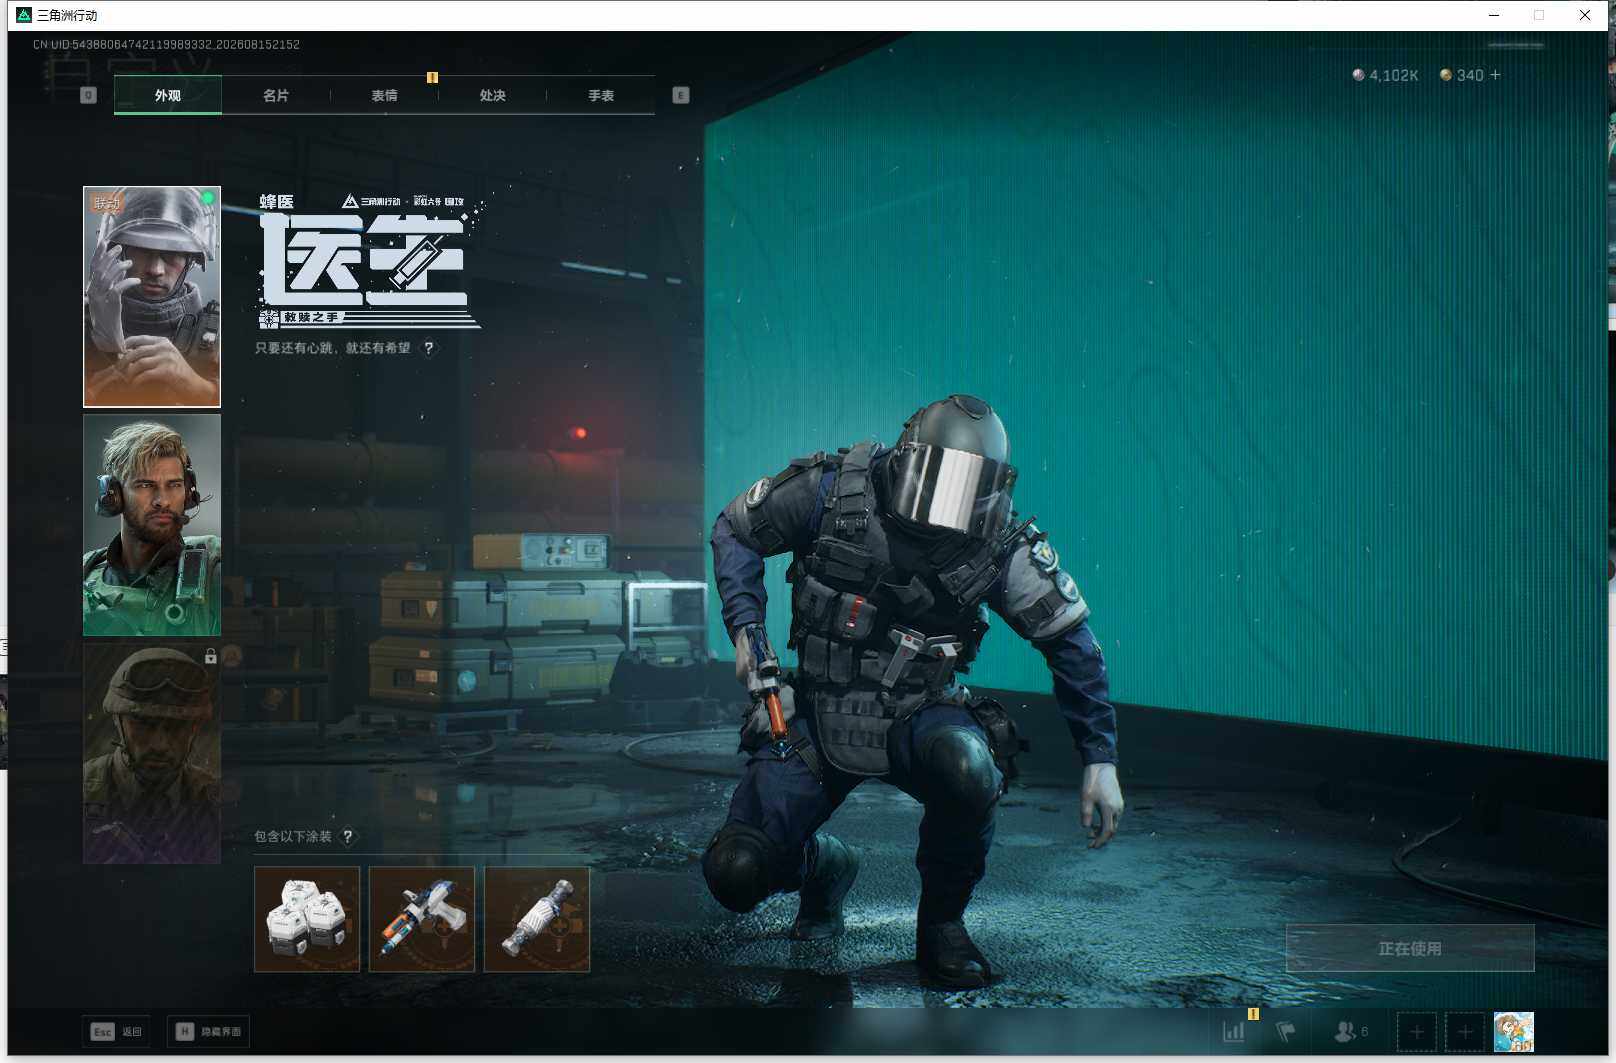Viewport: 1616px width, 1063px height.
Task: Click the lock icon on the third skin
Action: (x=210, y=656)
